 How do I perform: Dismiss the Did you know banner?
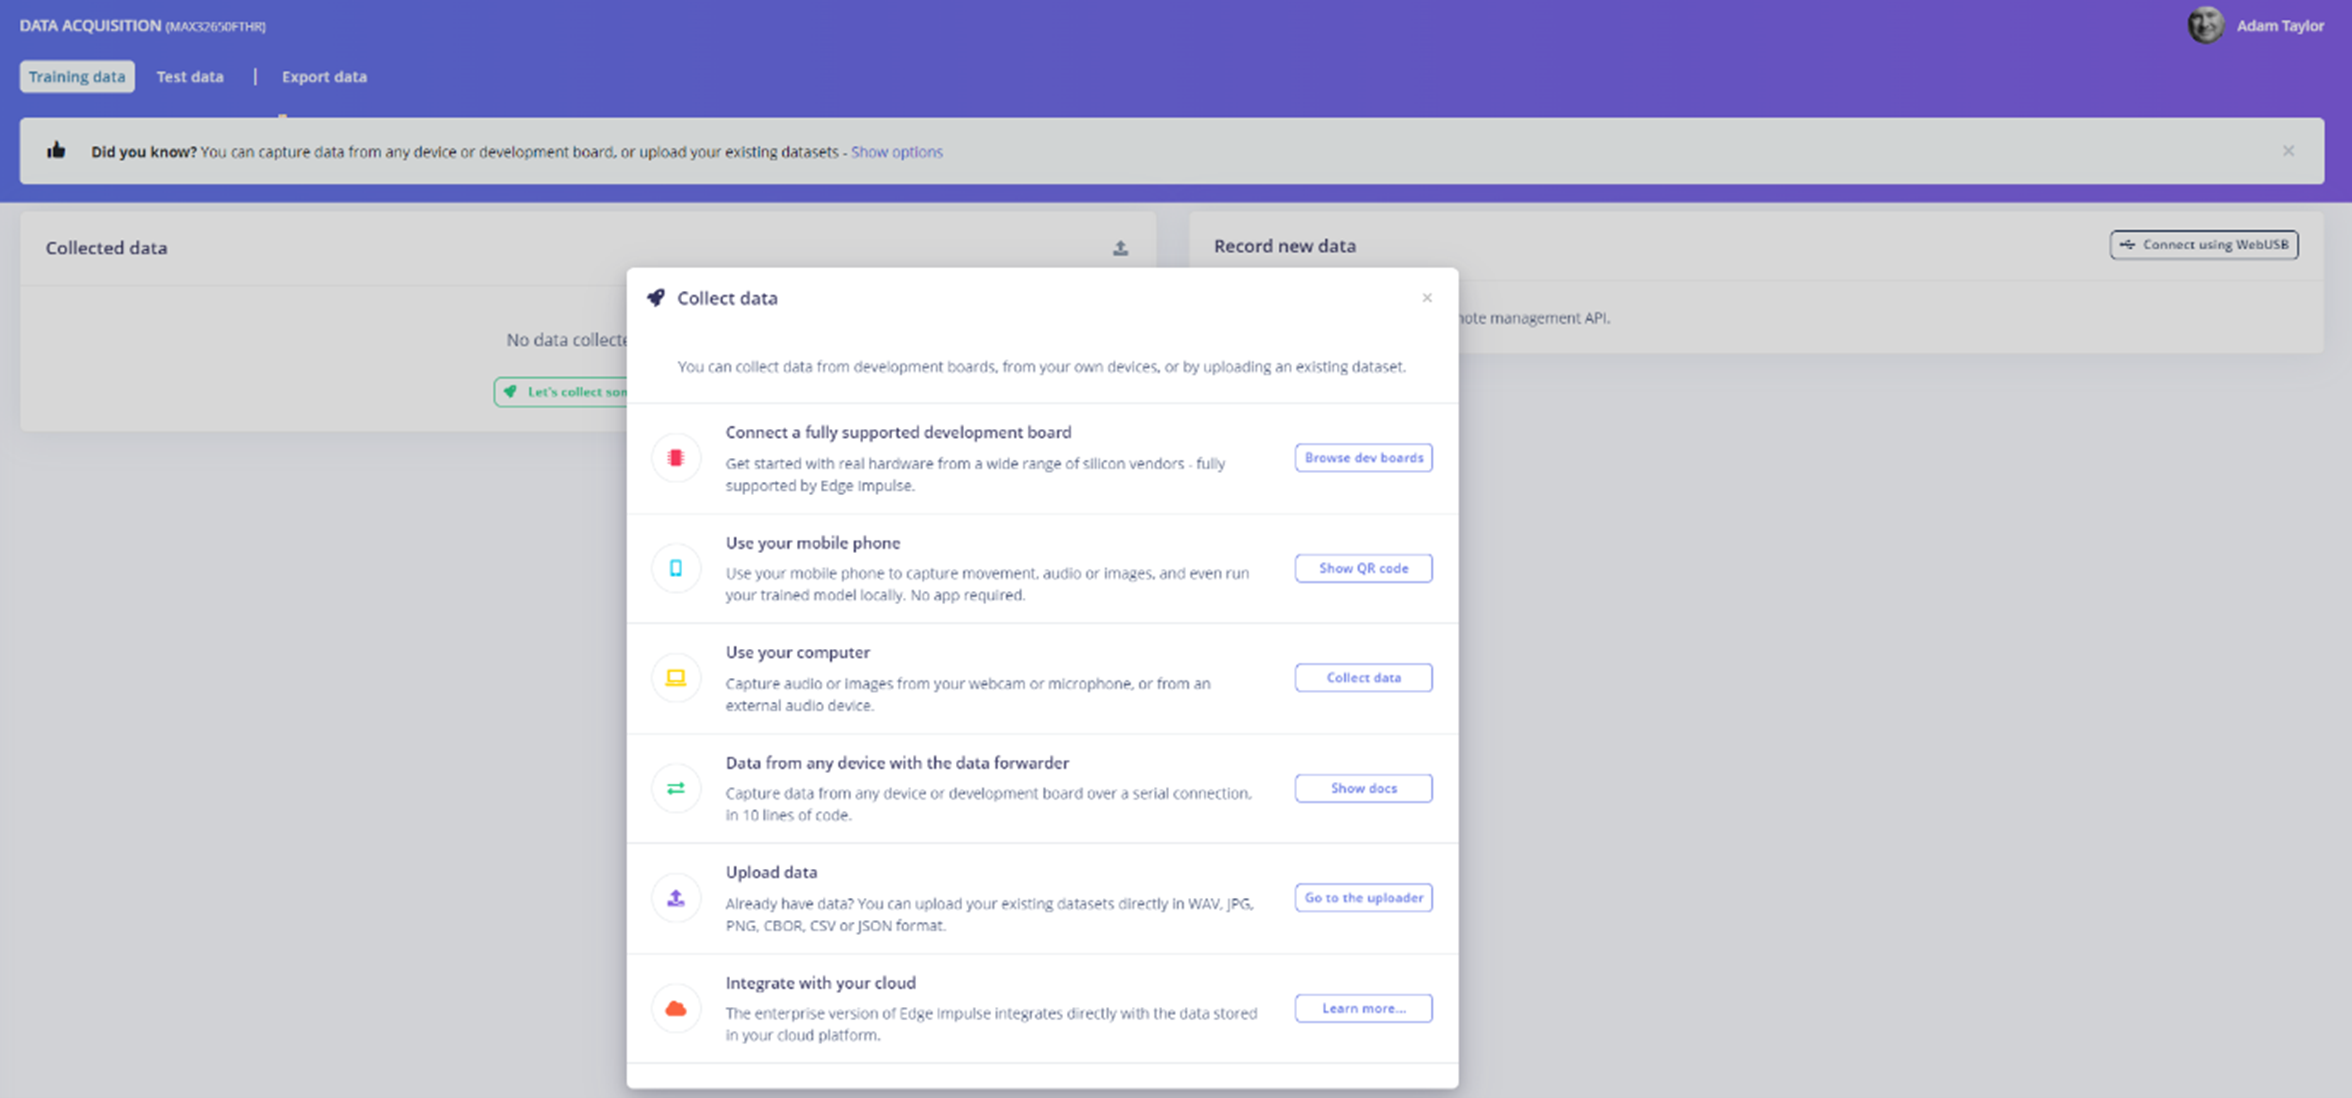pos(2288,151)
